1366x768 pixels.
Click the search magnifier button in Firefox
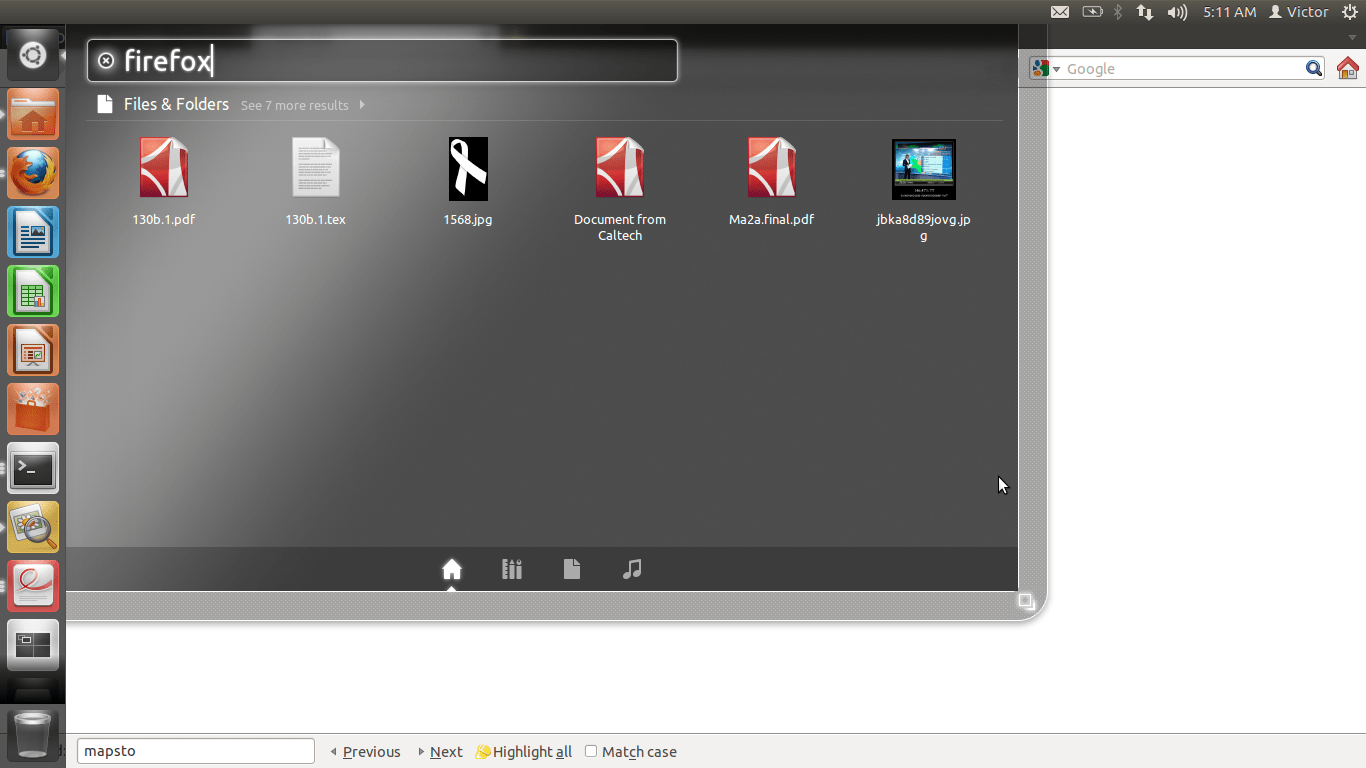[x=1314, y=69]
